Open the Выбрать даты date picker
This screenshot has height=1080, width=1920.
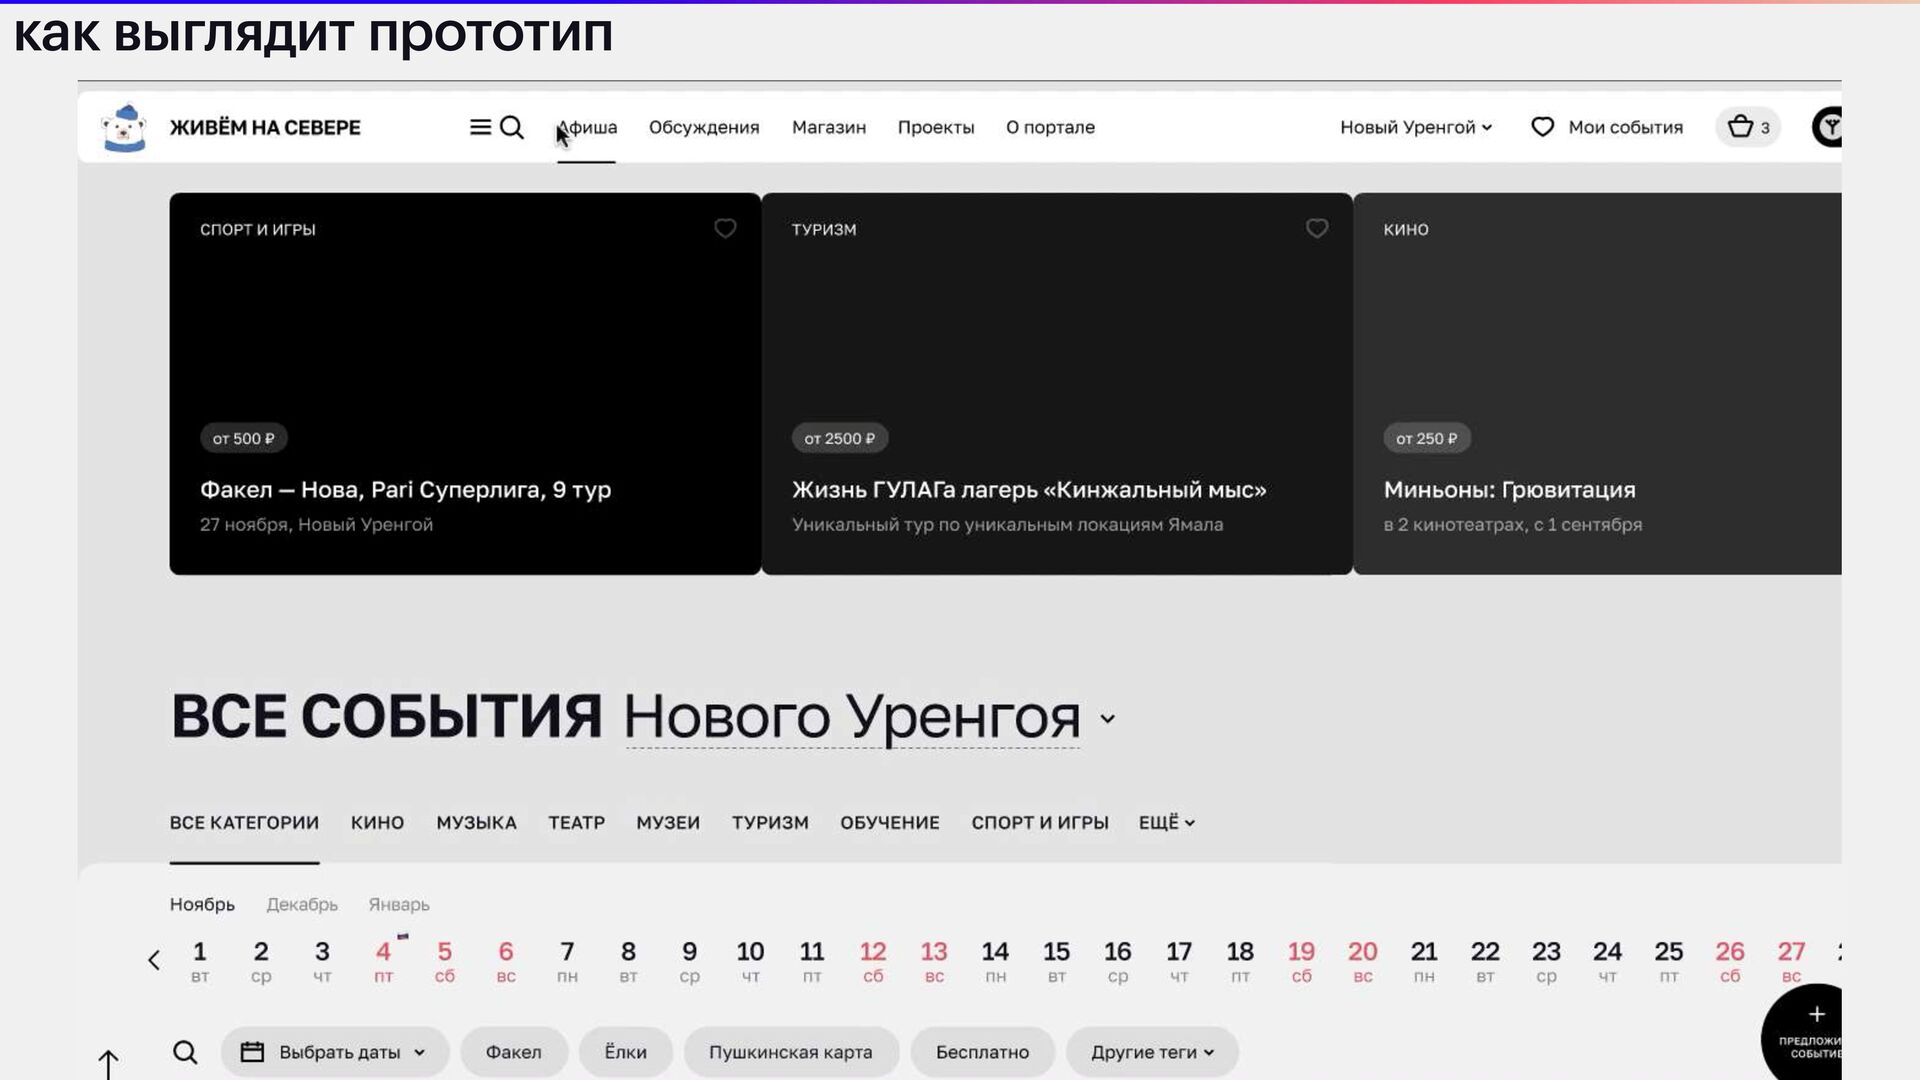pyautogui.click(x=335, y=1052)
